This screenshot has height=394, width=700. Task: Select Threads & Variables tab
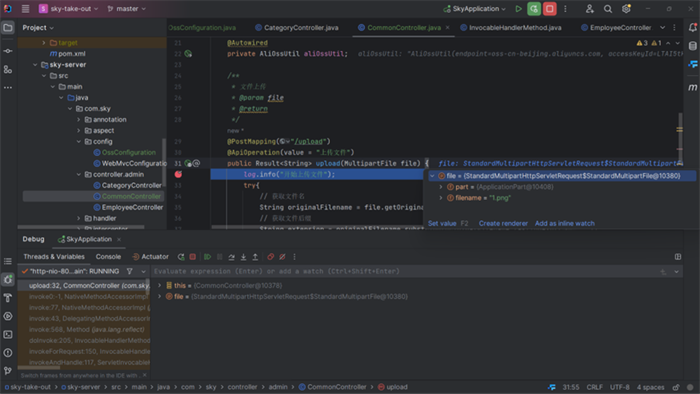54,257
